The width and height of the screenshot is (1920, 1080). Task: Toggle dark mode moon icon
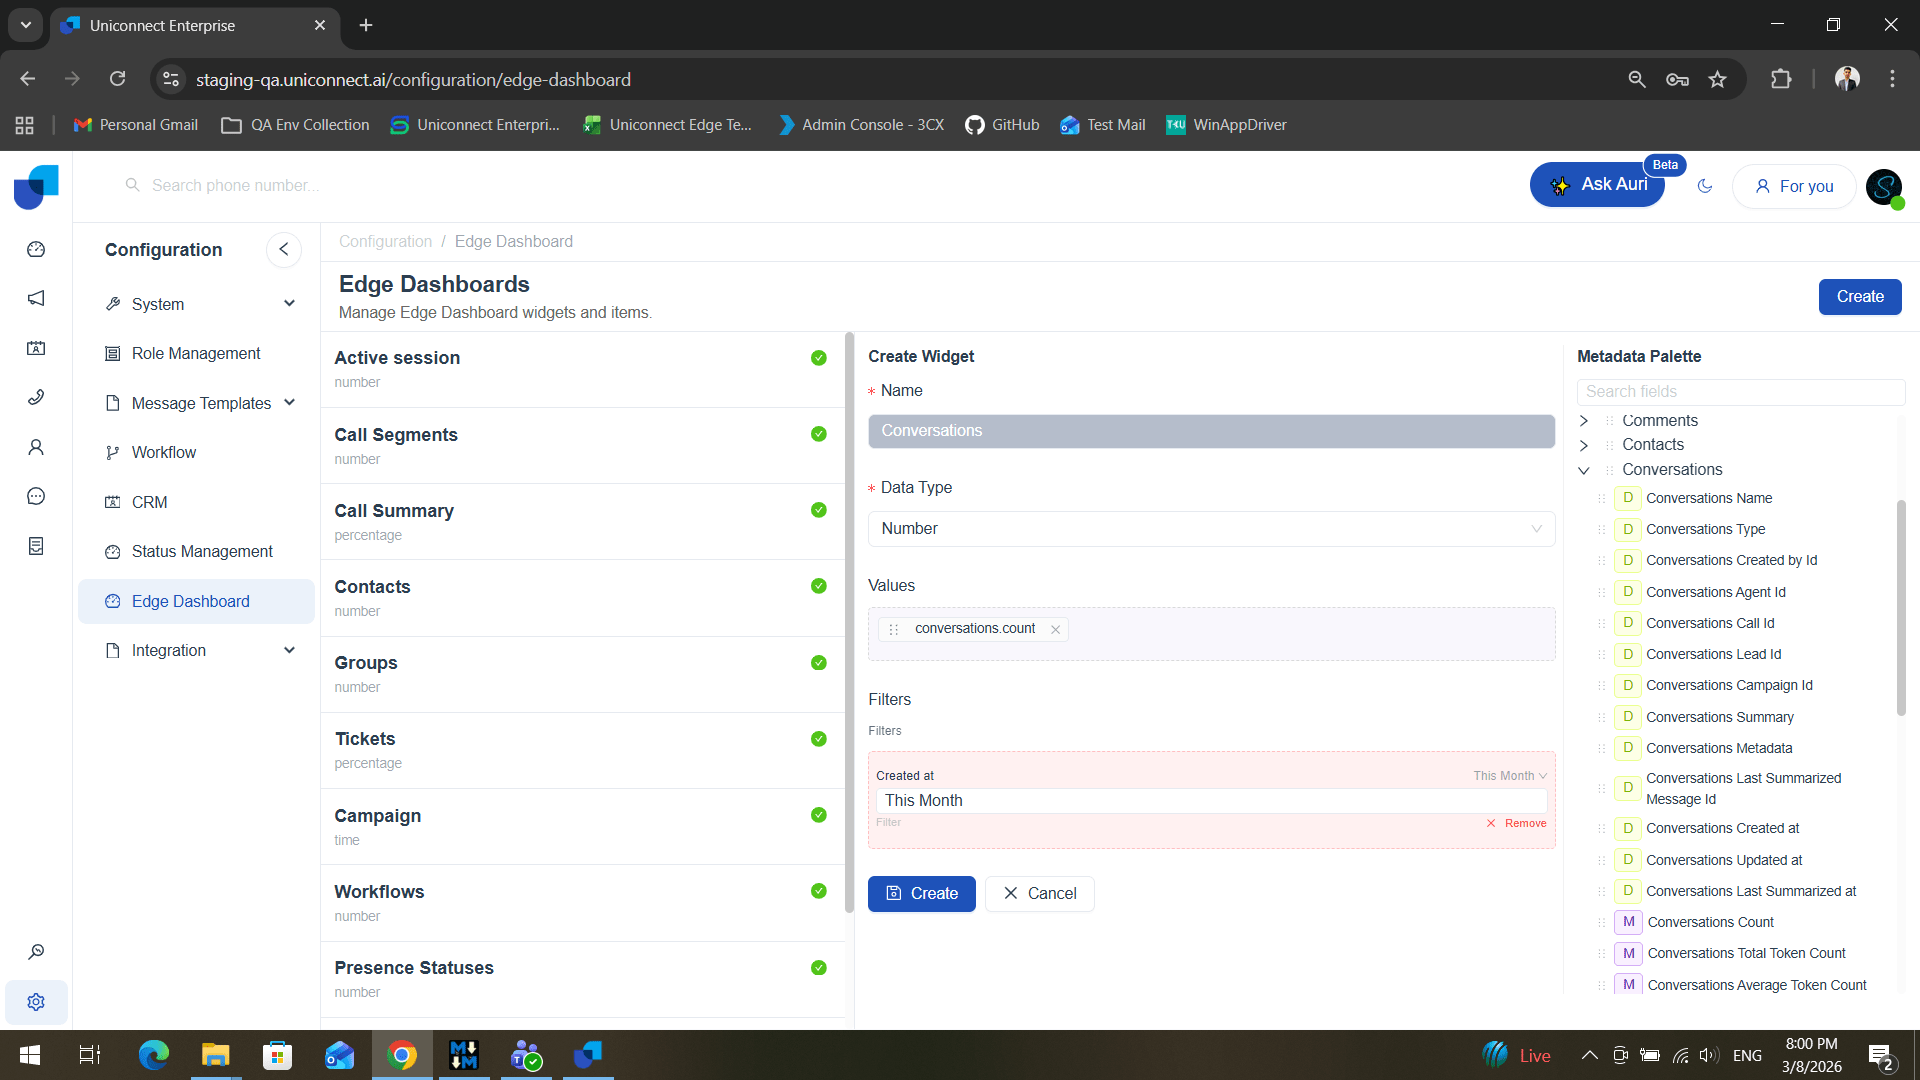coord(1705,186)
